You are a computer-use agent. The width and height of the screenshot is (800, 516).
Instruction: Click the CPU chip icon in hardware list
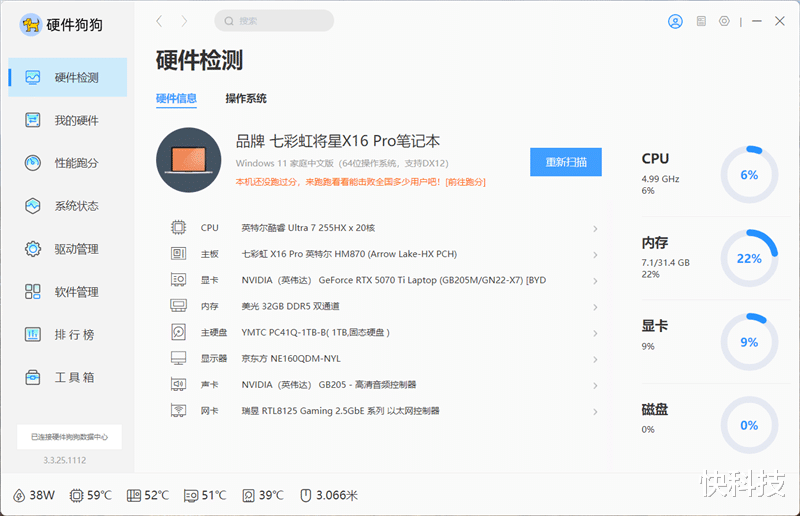pyautogui.click(x=179, y=227)
